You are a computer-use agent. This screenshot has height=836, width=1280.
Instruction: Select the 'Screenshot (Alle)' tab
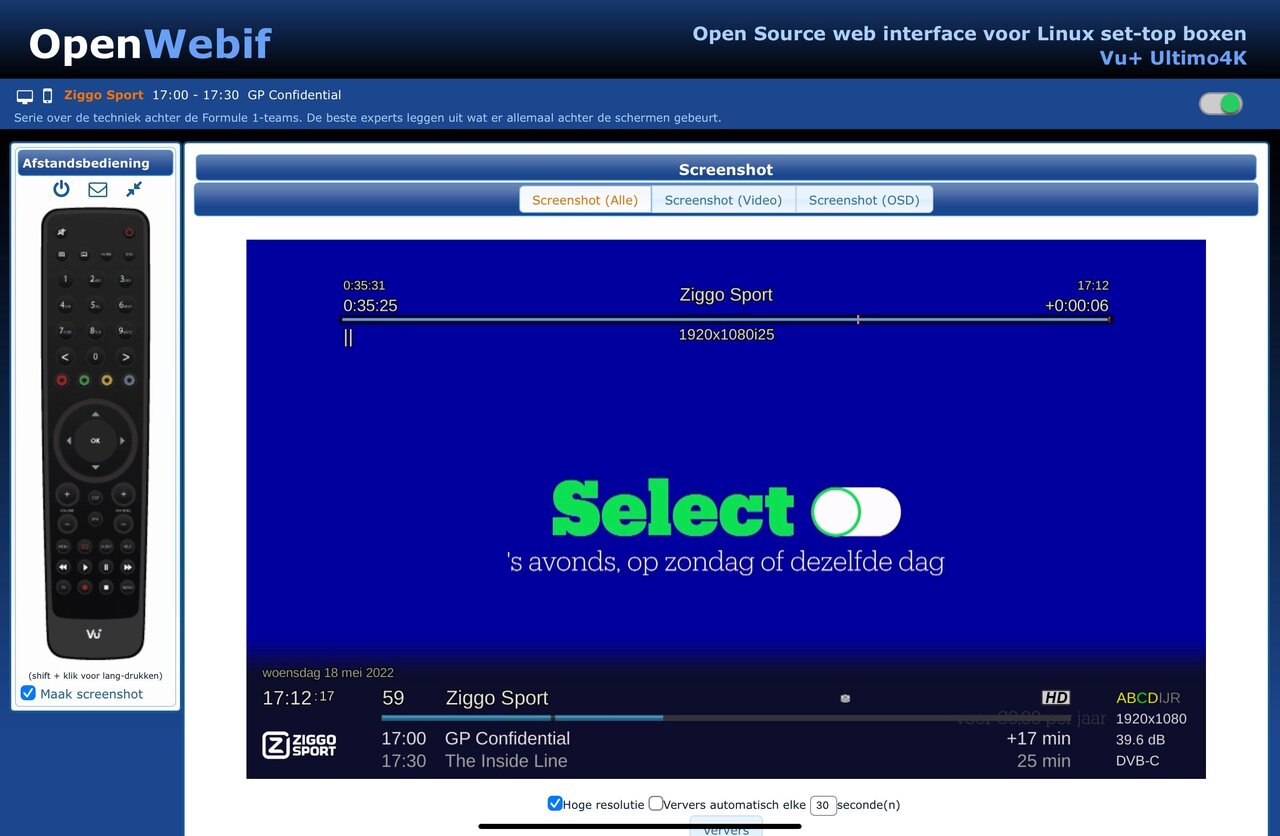(585, 200)
